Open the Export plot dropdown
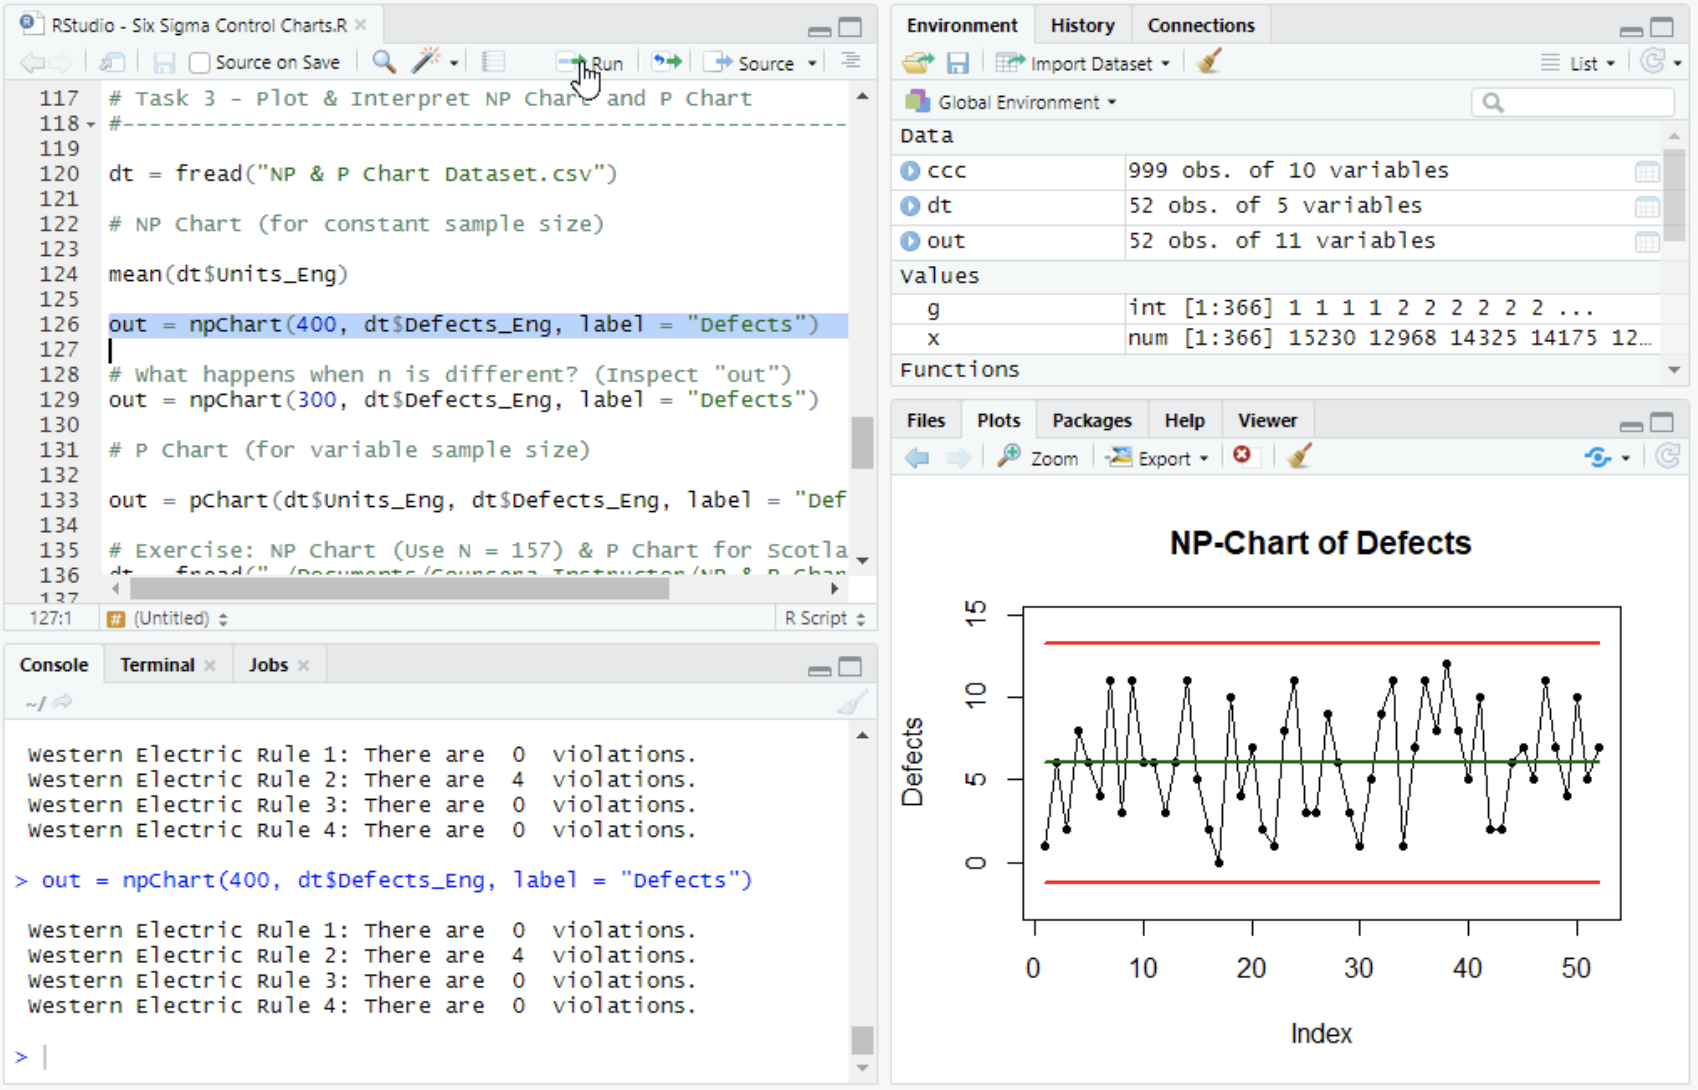The image size is (1698, 1090). [1158, 458]
